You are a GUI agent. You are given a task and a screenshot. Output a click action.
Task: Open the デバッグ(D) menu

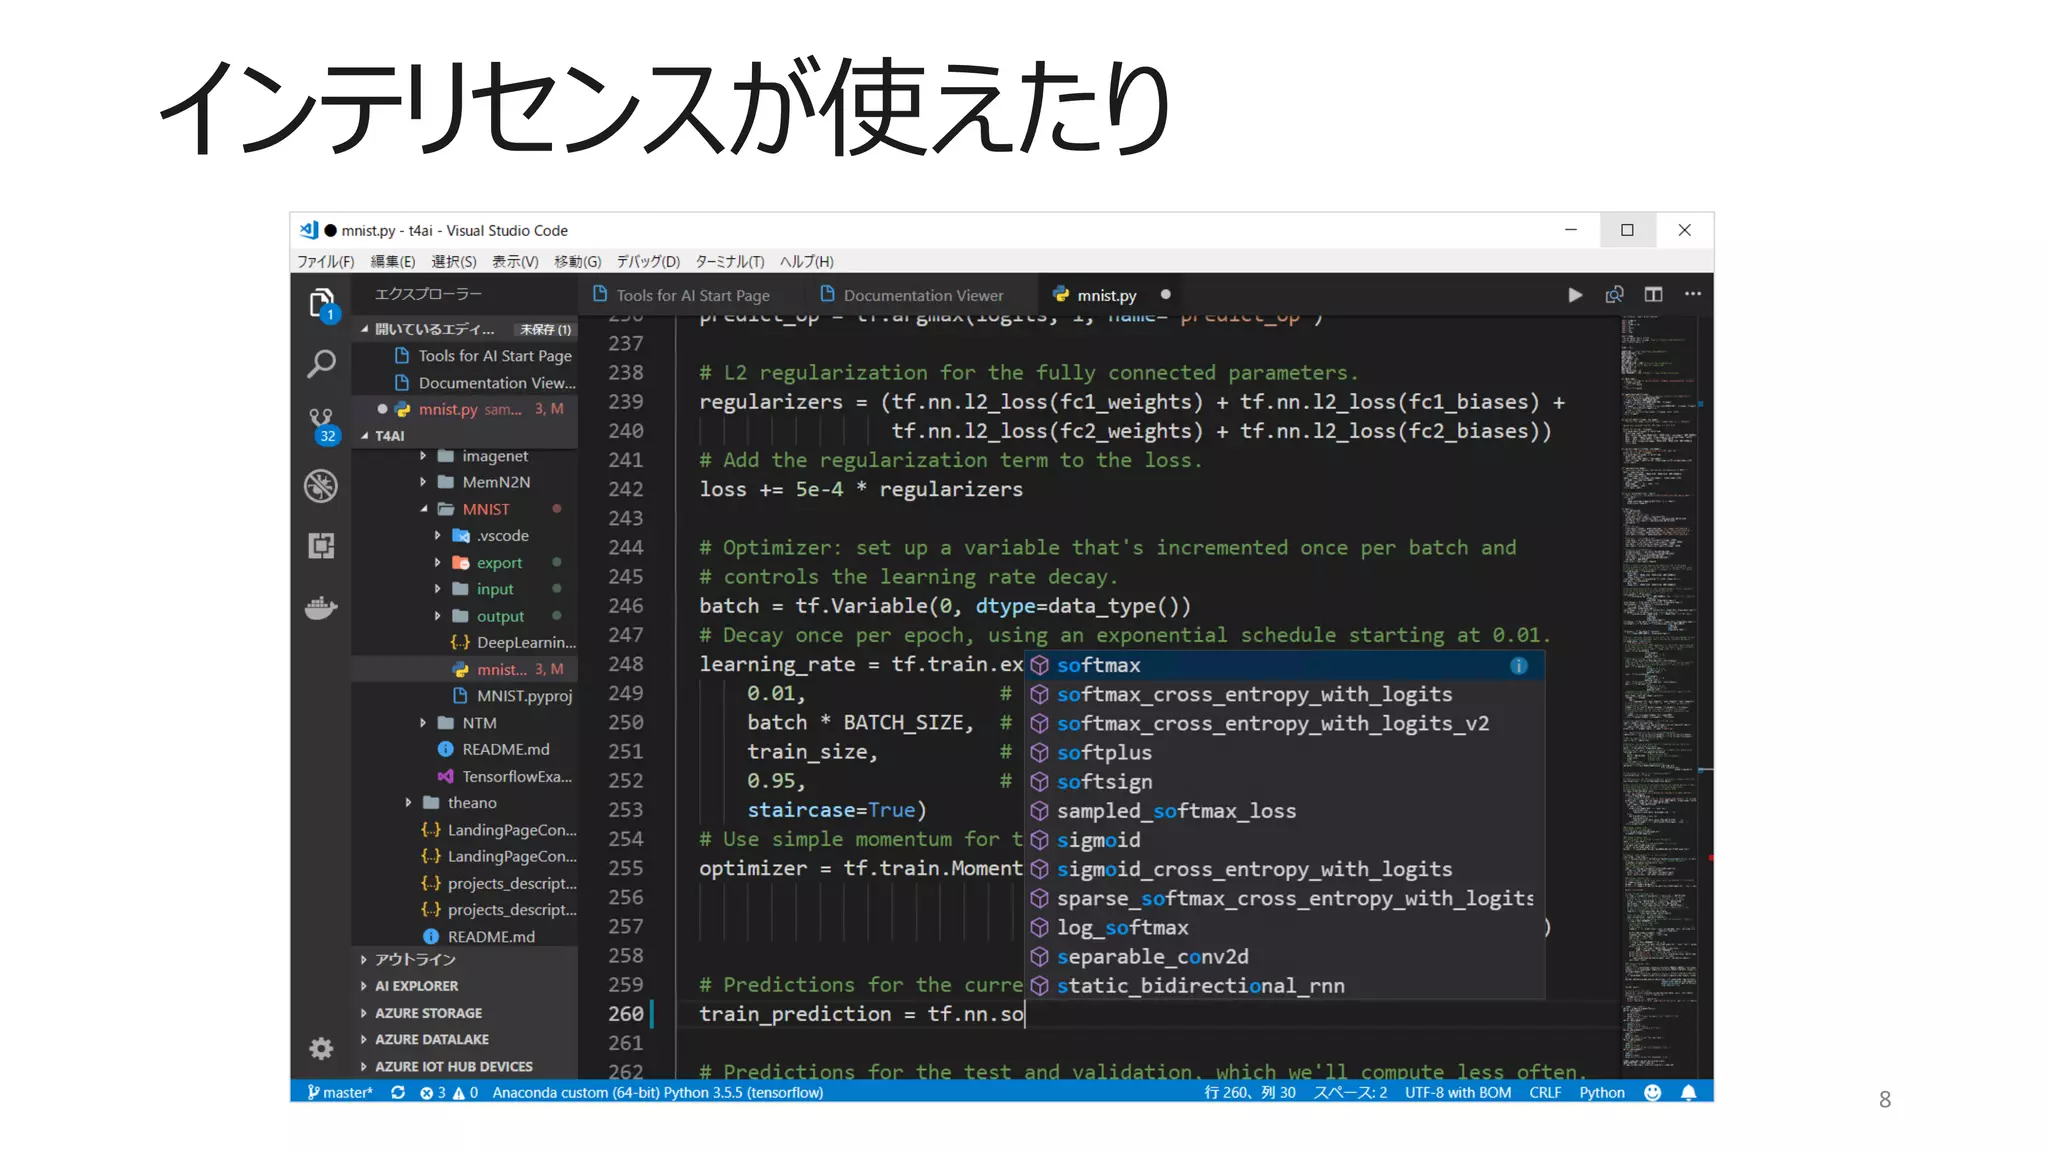pyautogui.click(x=648, y=261)
